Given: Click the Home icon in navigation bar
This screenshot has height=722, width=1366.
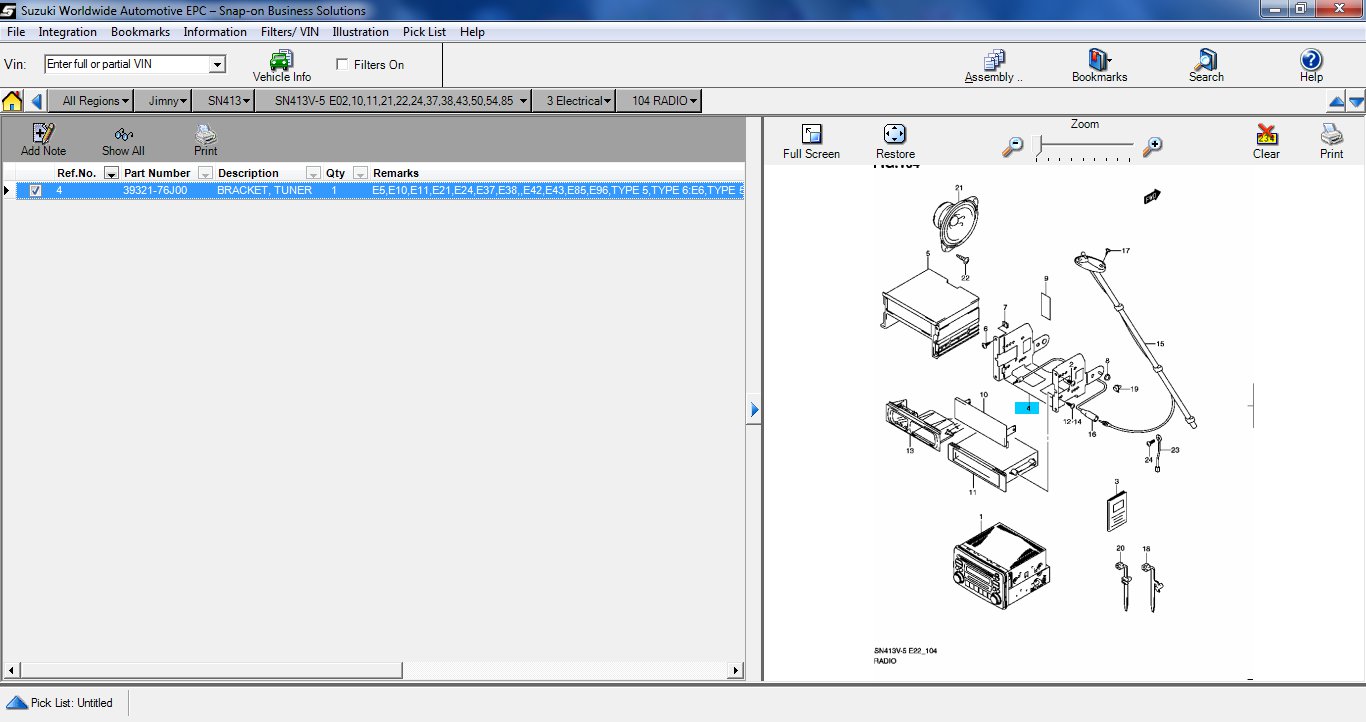Looking at the screenshot, I should (12, 101).
